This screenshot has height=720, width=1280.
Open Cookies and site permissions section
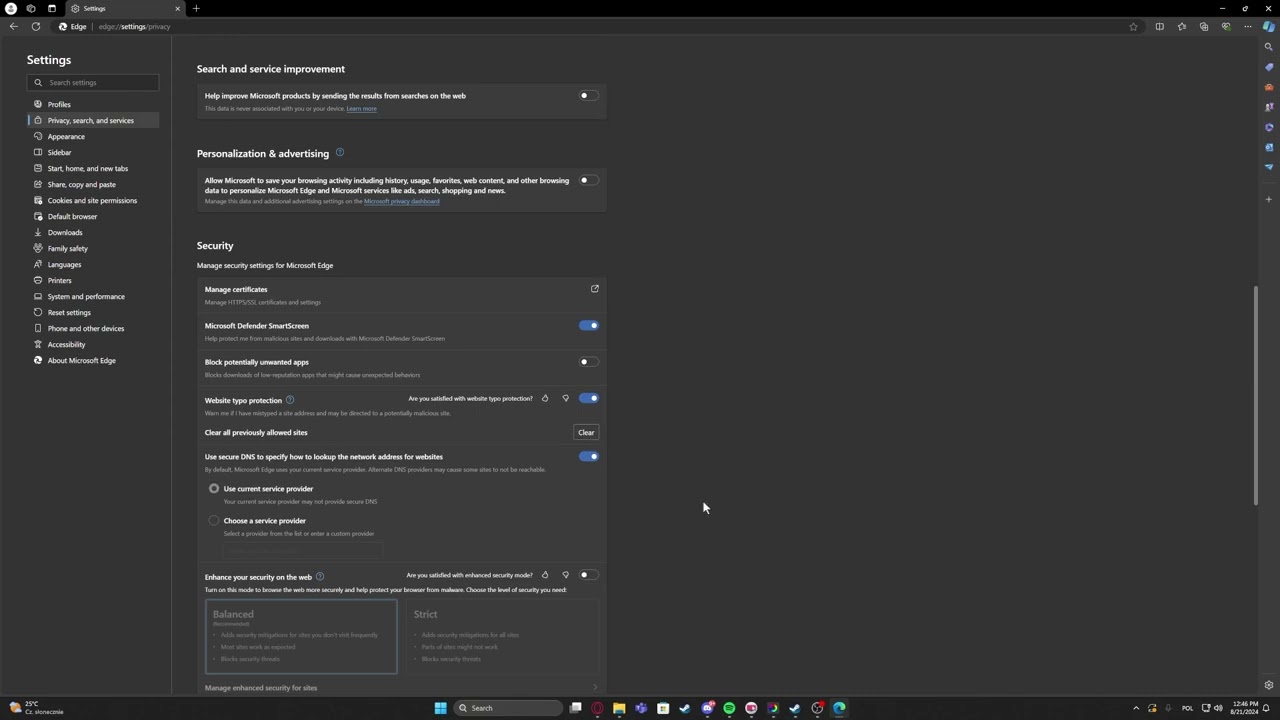tap(92, 200)
